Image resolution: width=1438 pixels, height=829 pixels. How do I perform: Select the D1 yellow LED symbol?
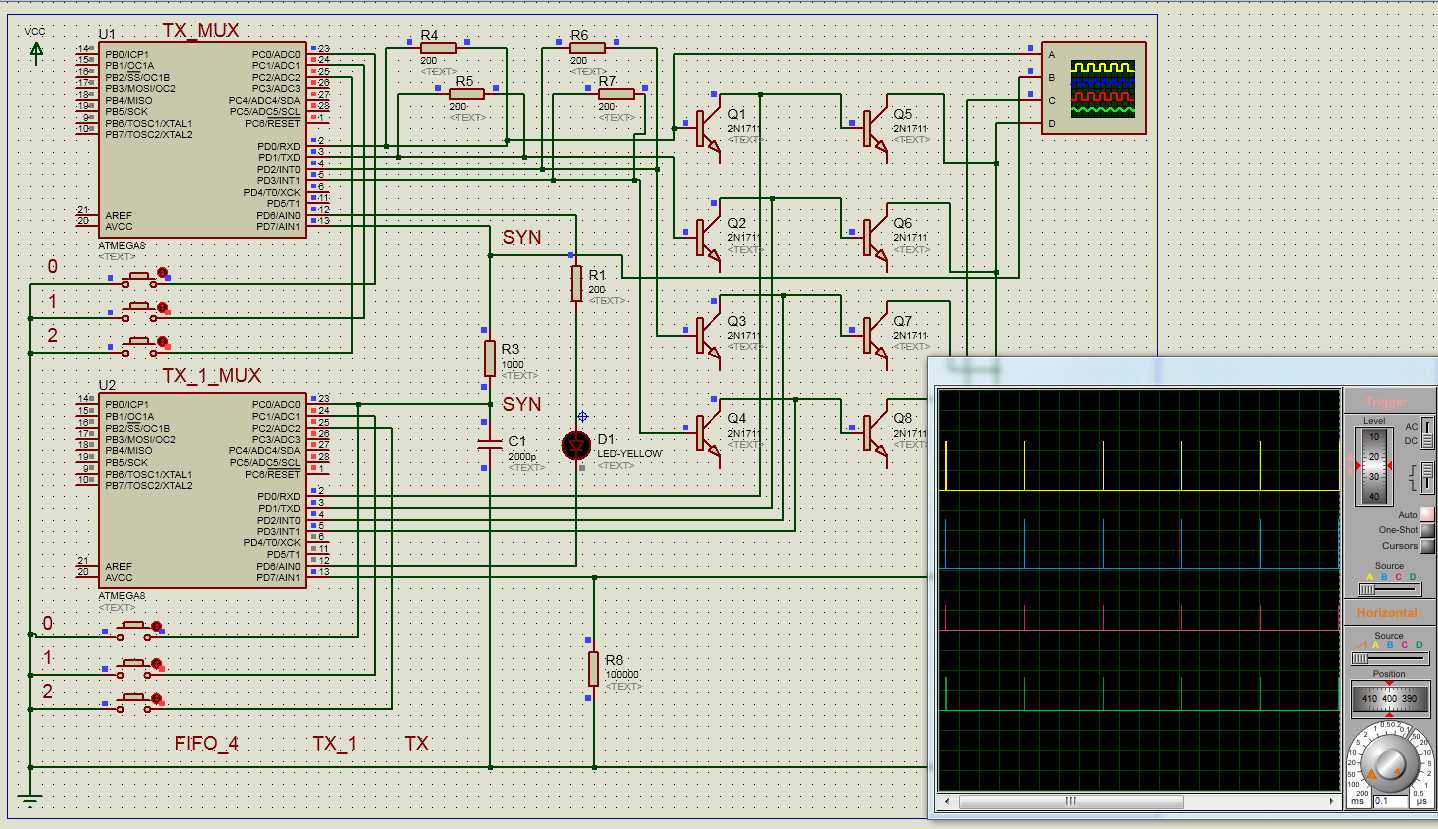pos(576,445)
